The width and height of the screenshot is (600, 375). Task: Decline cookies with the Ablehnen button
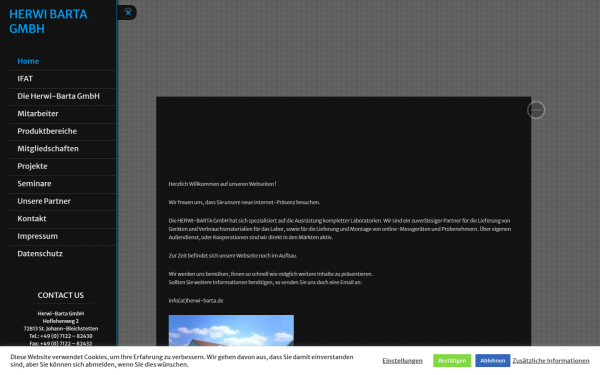(x=492, y=360)
